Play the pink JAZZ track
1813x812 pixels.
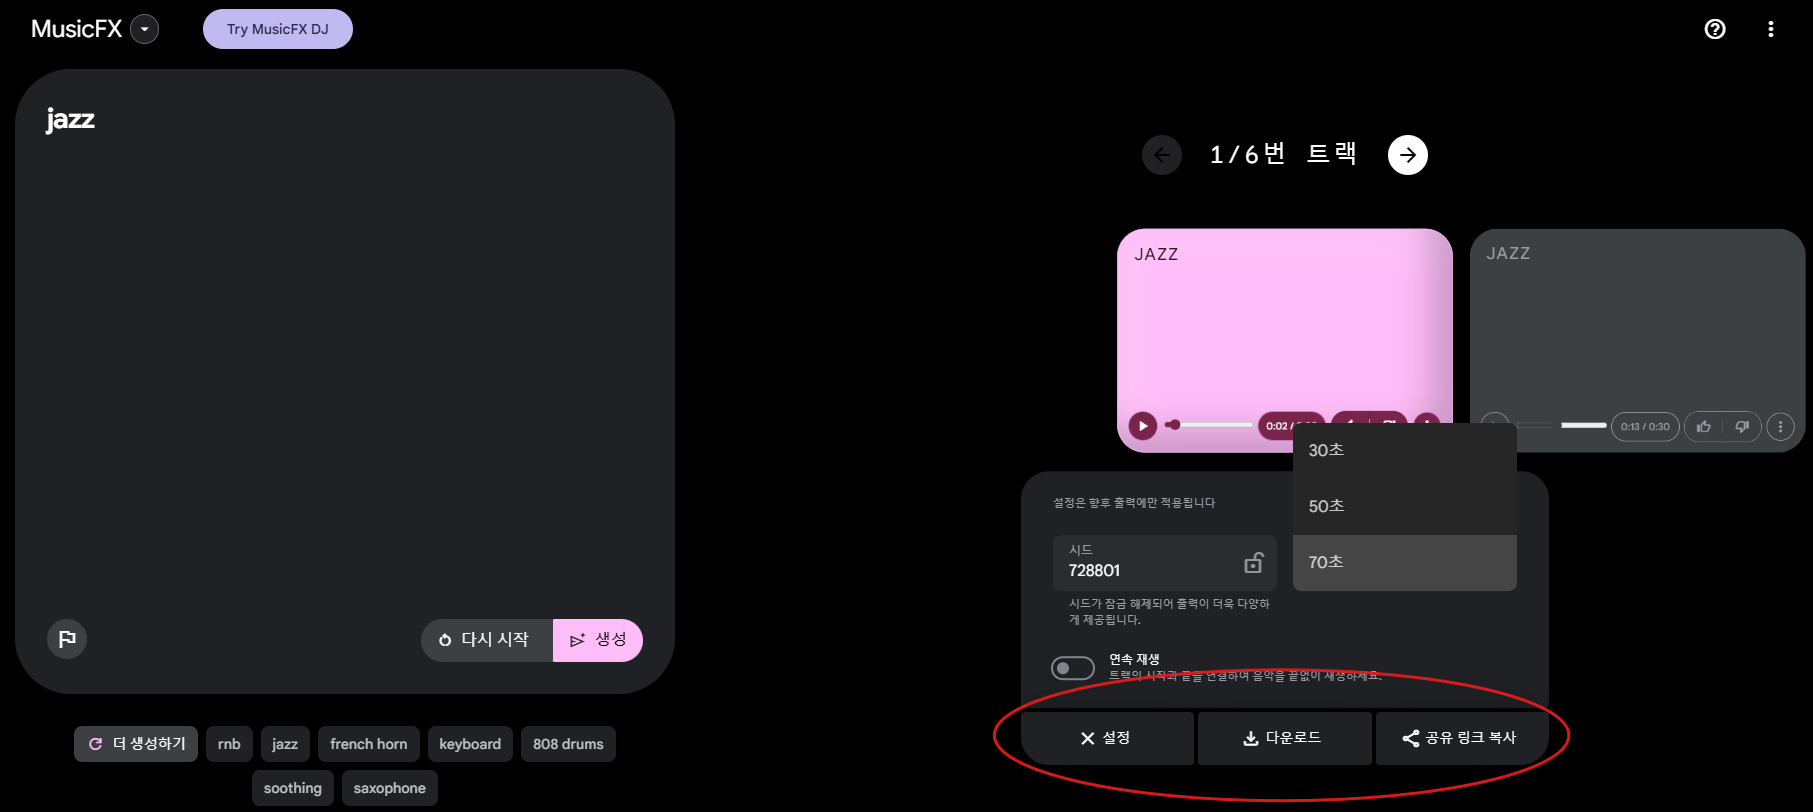[x=1143, y=426]
